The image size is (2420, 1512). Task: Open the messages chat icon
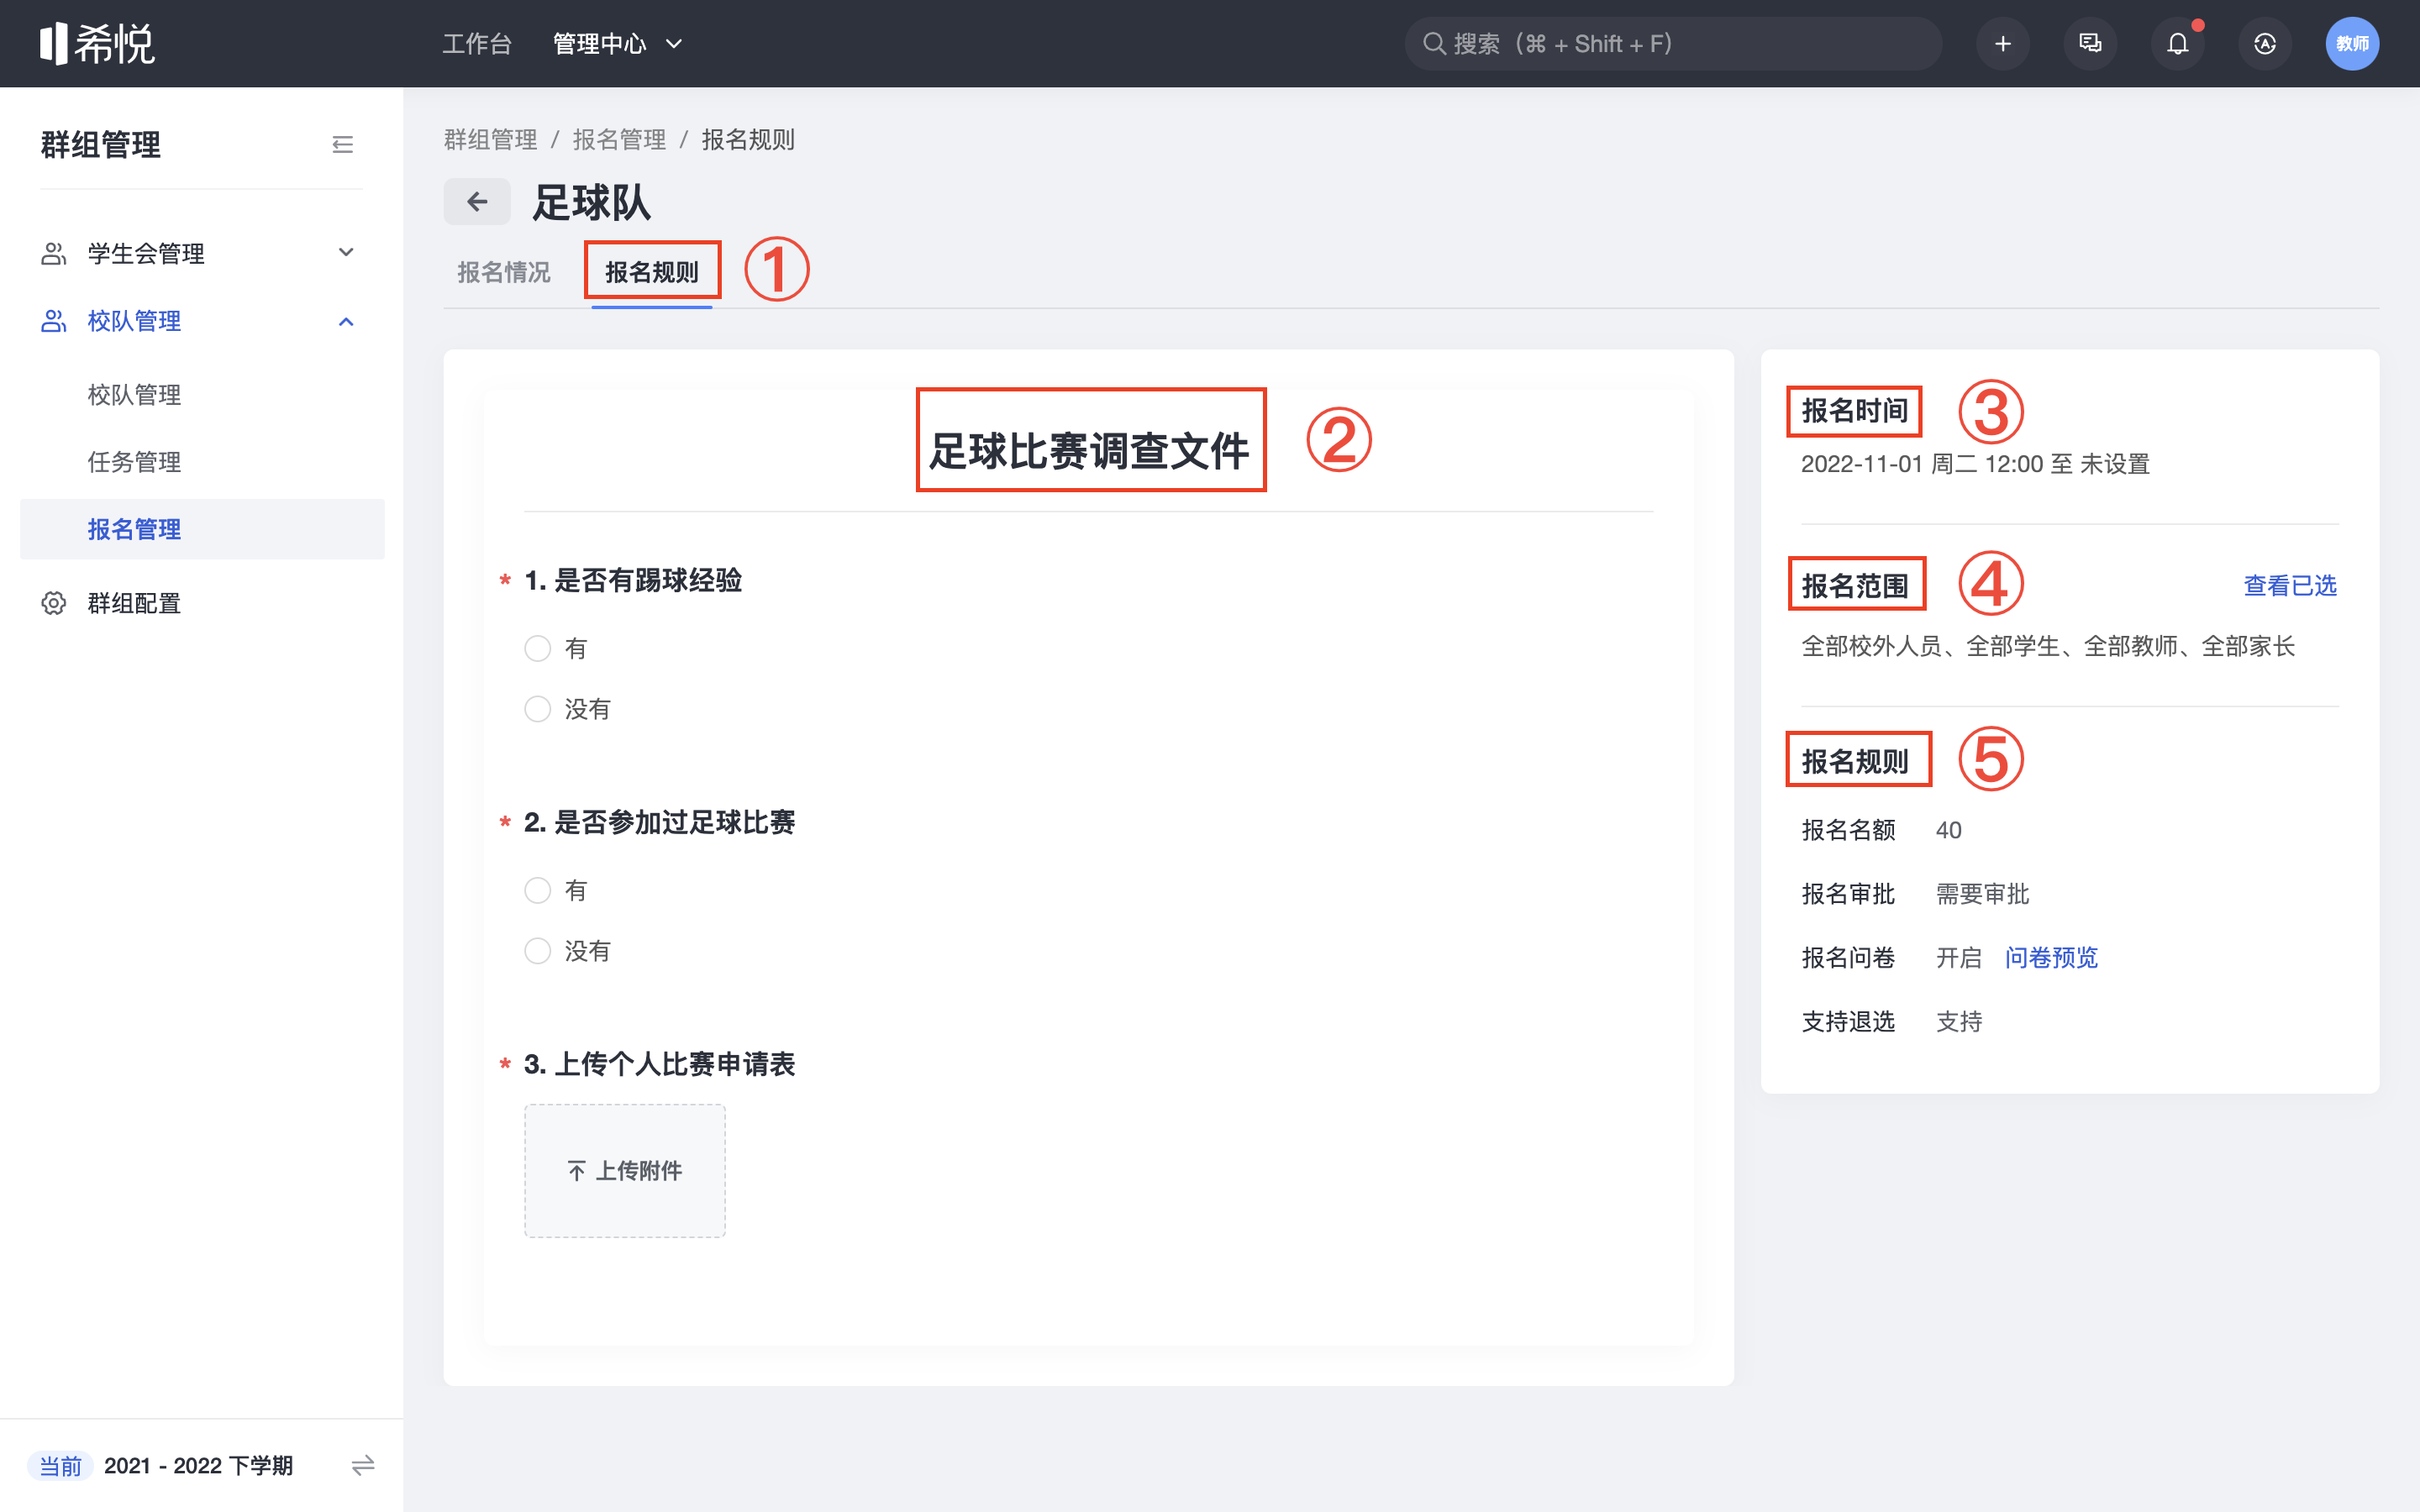[x=2090, y=43]
